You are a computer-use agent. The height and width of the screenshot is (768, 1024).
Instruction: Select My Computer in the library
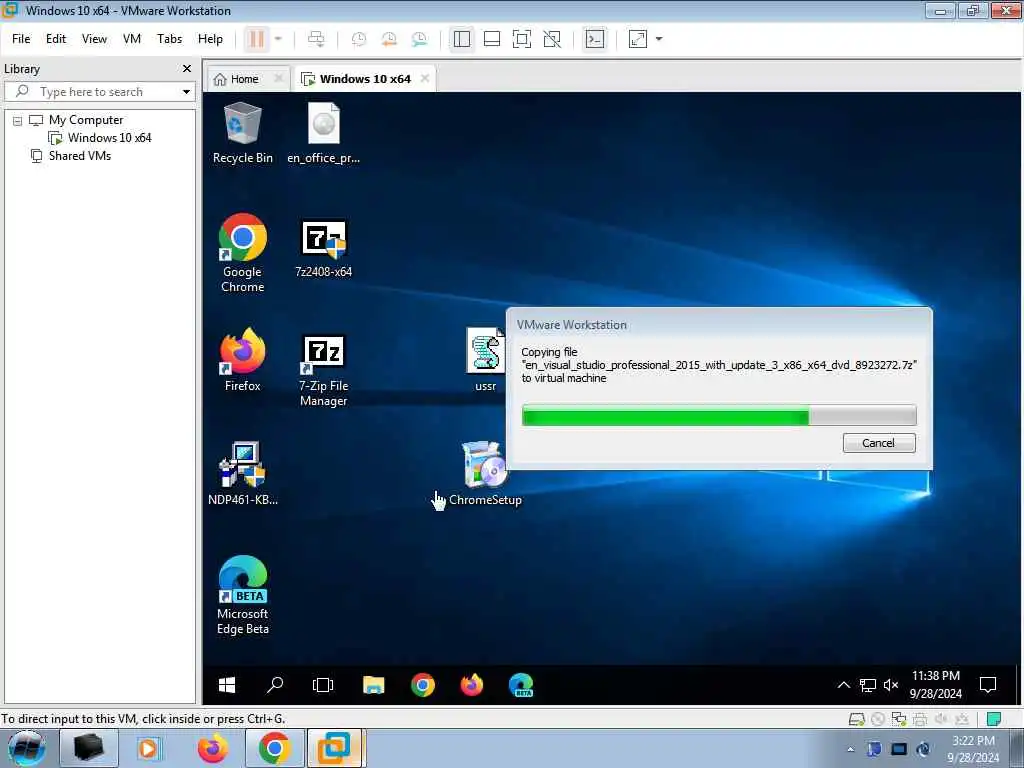(x=86, y=120)
